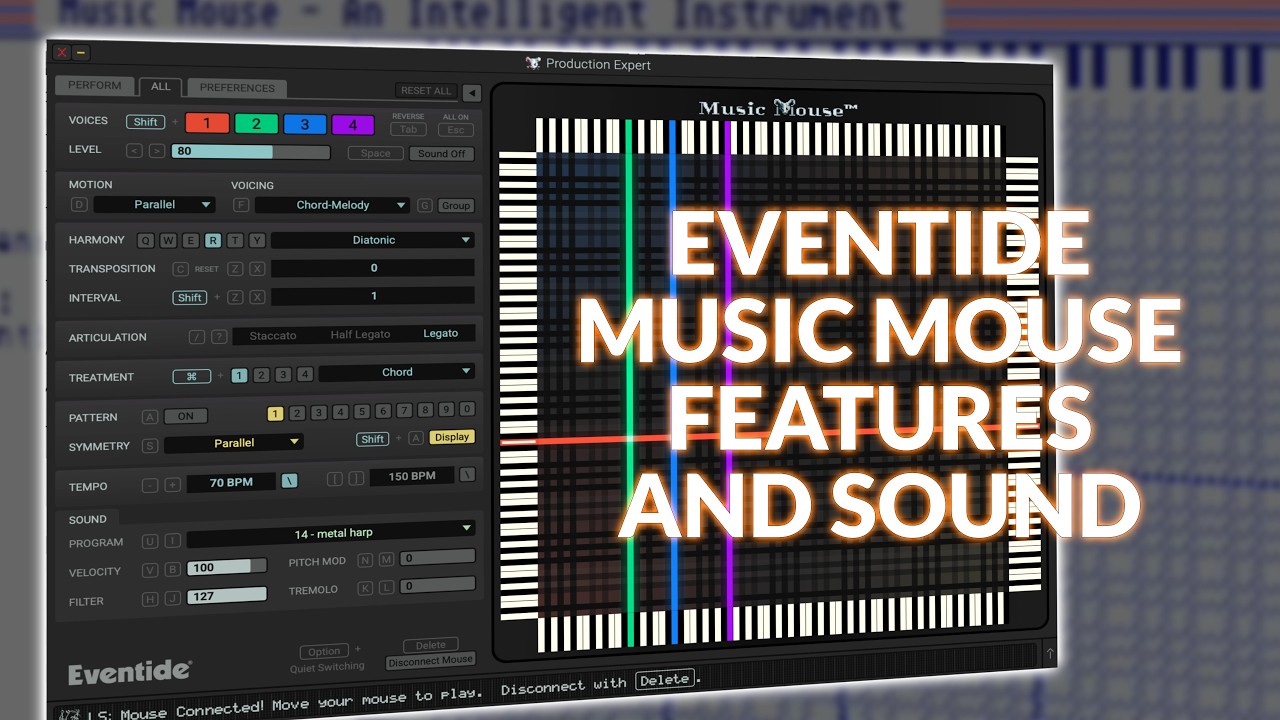Toggle Sound Off

coord(441,154)
